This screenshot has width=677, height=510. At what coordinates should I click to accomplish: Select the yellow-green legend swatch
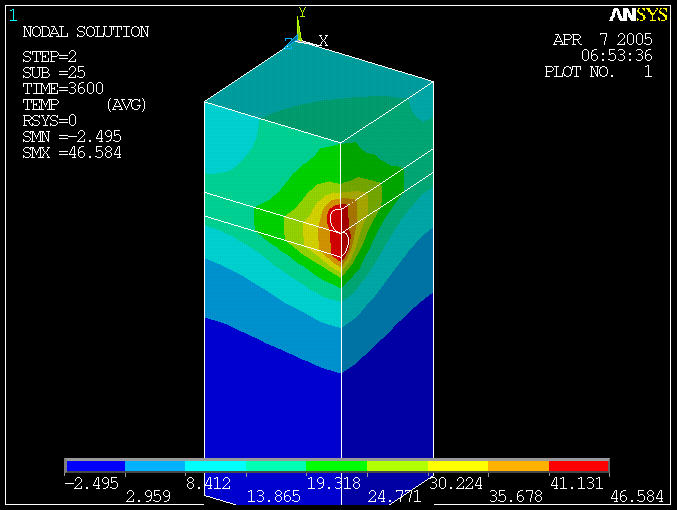(397, 466)
